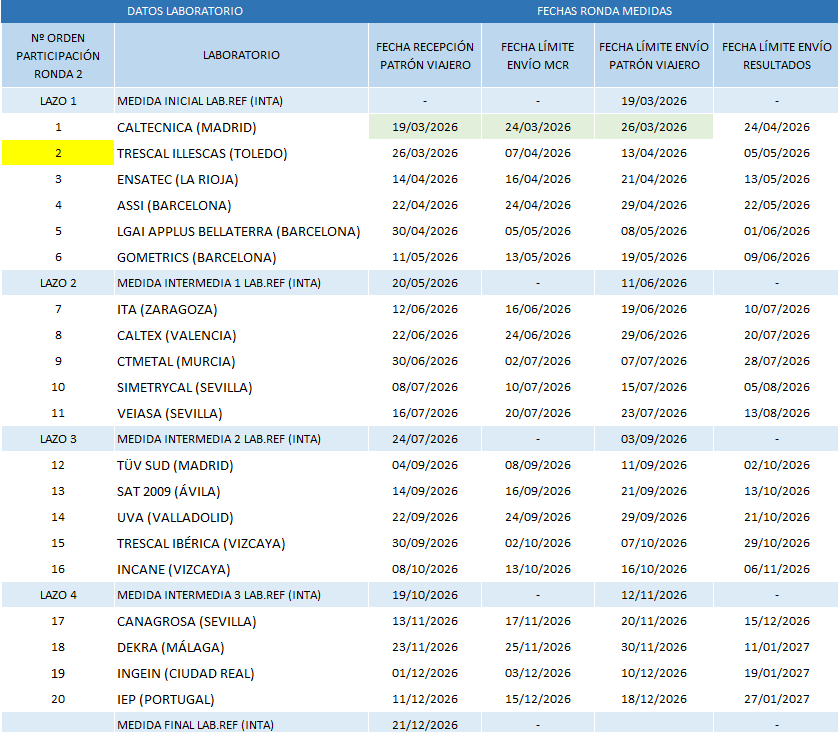Viewport: 838px width, 732px height.
Task: Click the IEP (PORTUGAL) results deadline 27/01/2027
Action: point(776,699)
